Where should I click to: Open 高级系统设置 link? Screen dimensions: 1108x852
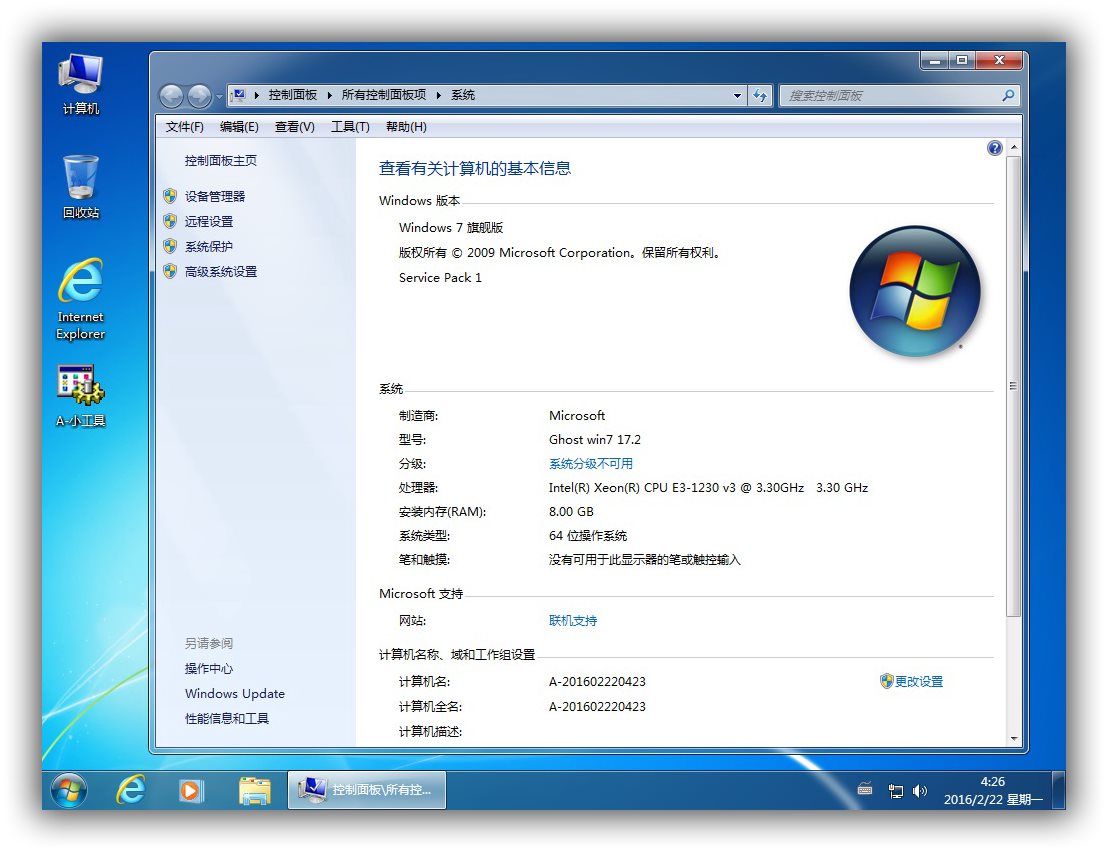pyautogui.click(x=221, y=271)
